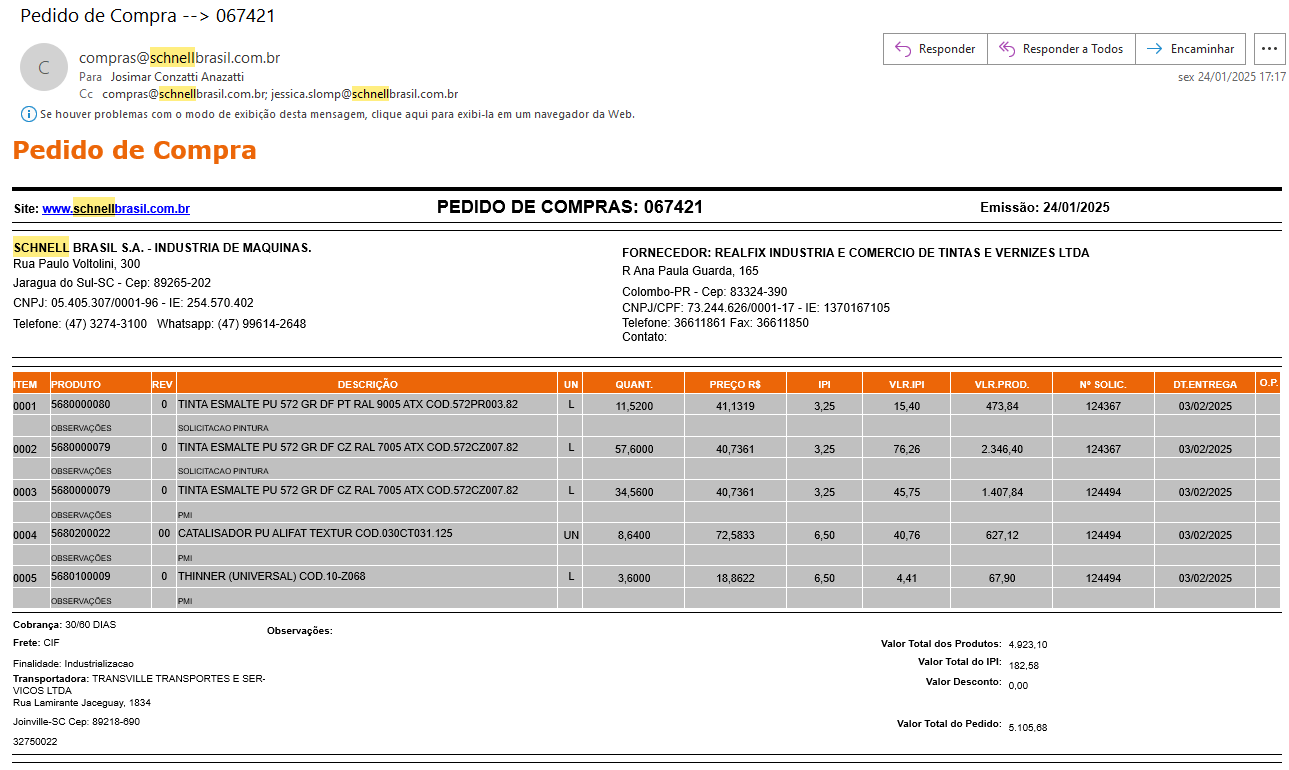The height and width of the screenshot is (770, 1289).
Task: Click the Pedido de Compra heading
Action: tap(135, 151)
